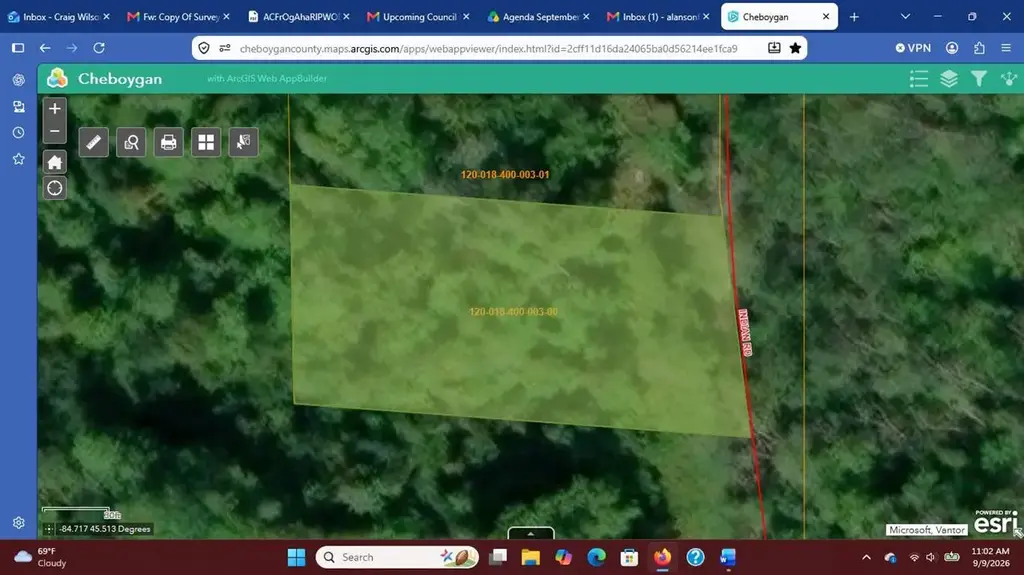Open History in the sidebar
Image resolution: width=1024 pixels, height=575 pixels.
click(18, 133)
